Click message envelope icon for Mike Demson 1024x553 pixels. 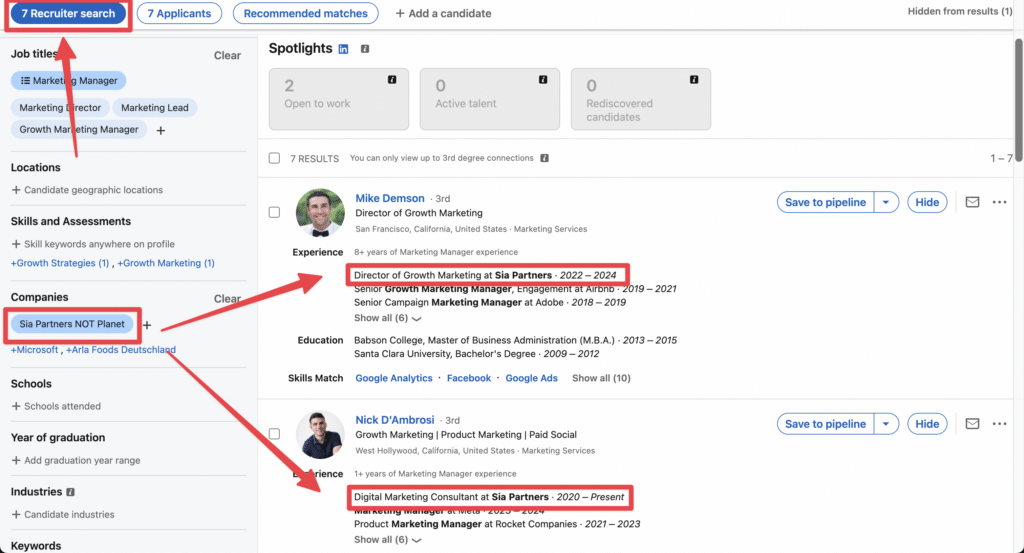(972, 202)
